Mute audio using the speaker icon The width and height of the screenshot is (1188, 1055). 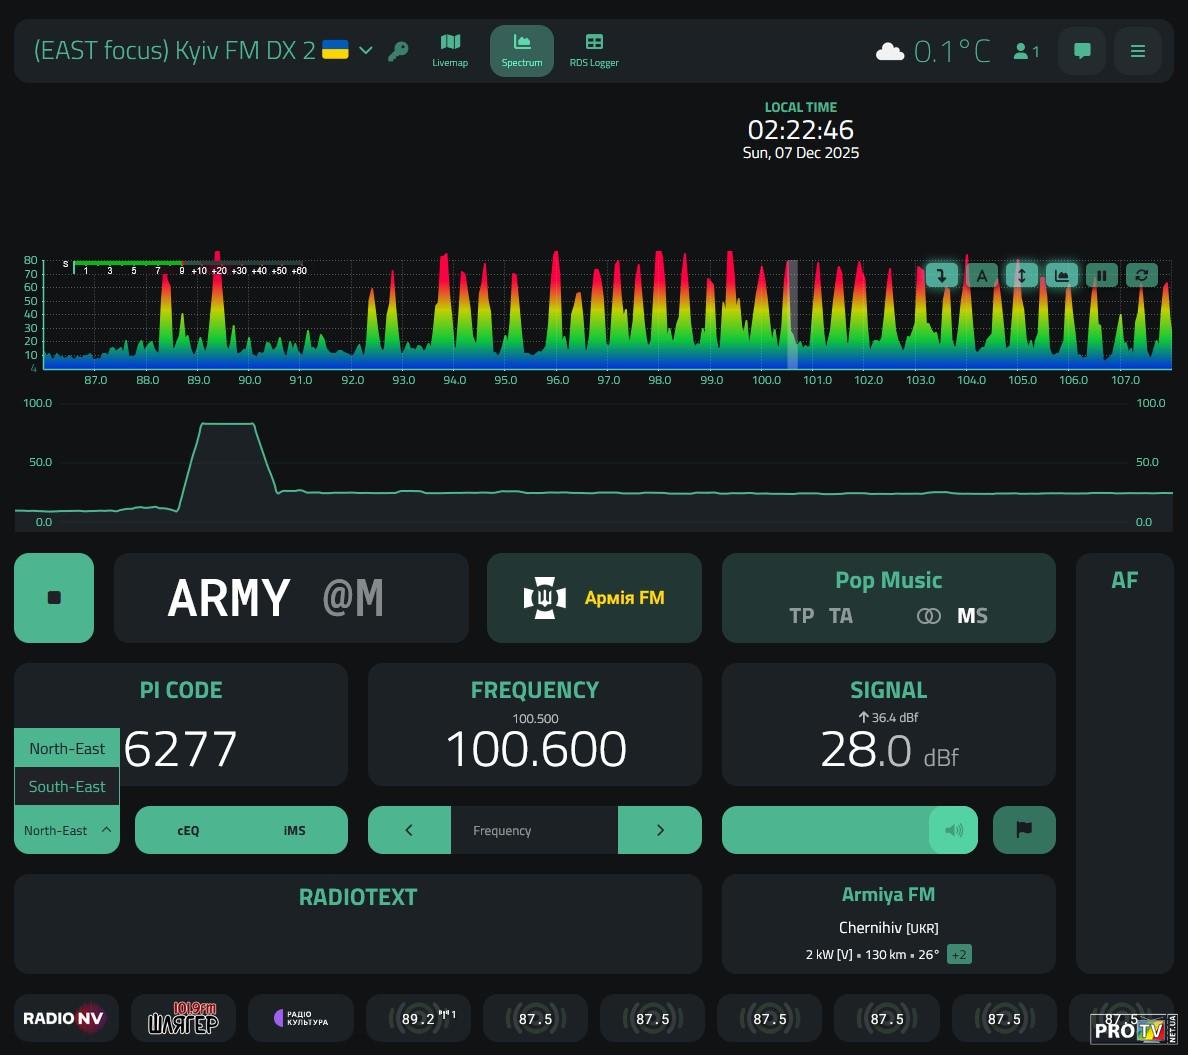(x=953, y=830)
